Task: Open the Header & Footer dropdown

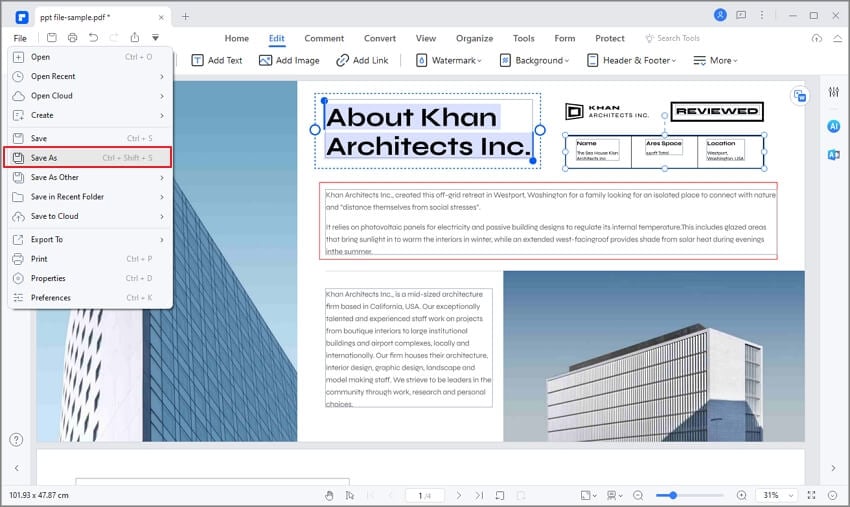Action: point(632,60)
